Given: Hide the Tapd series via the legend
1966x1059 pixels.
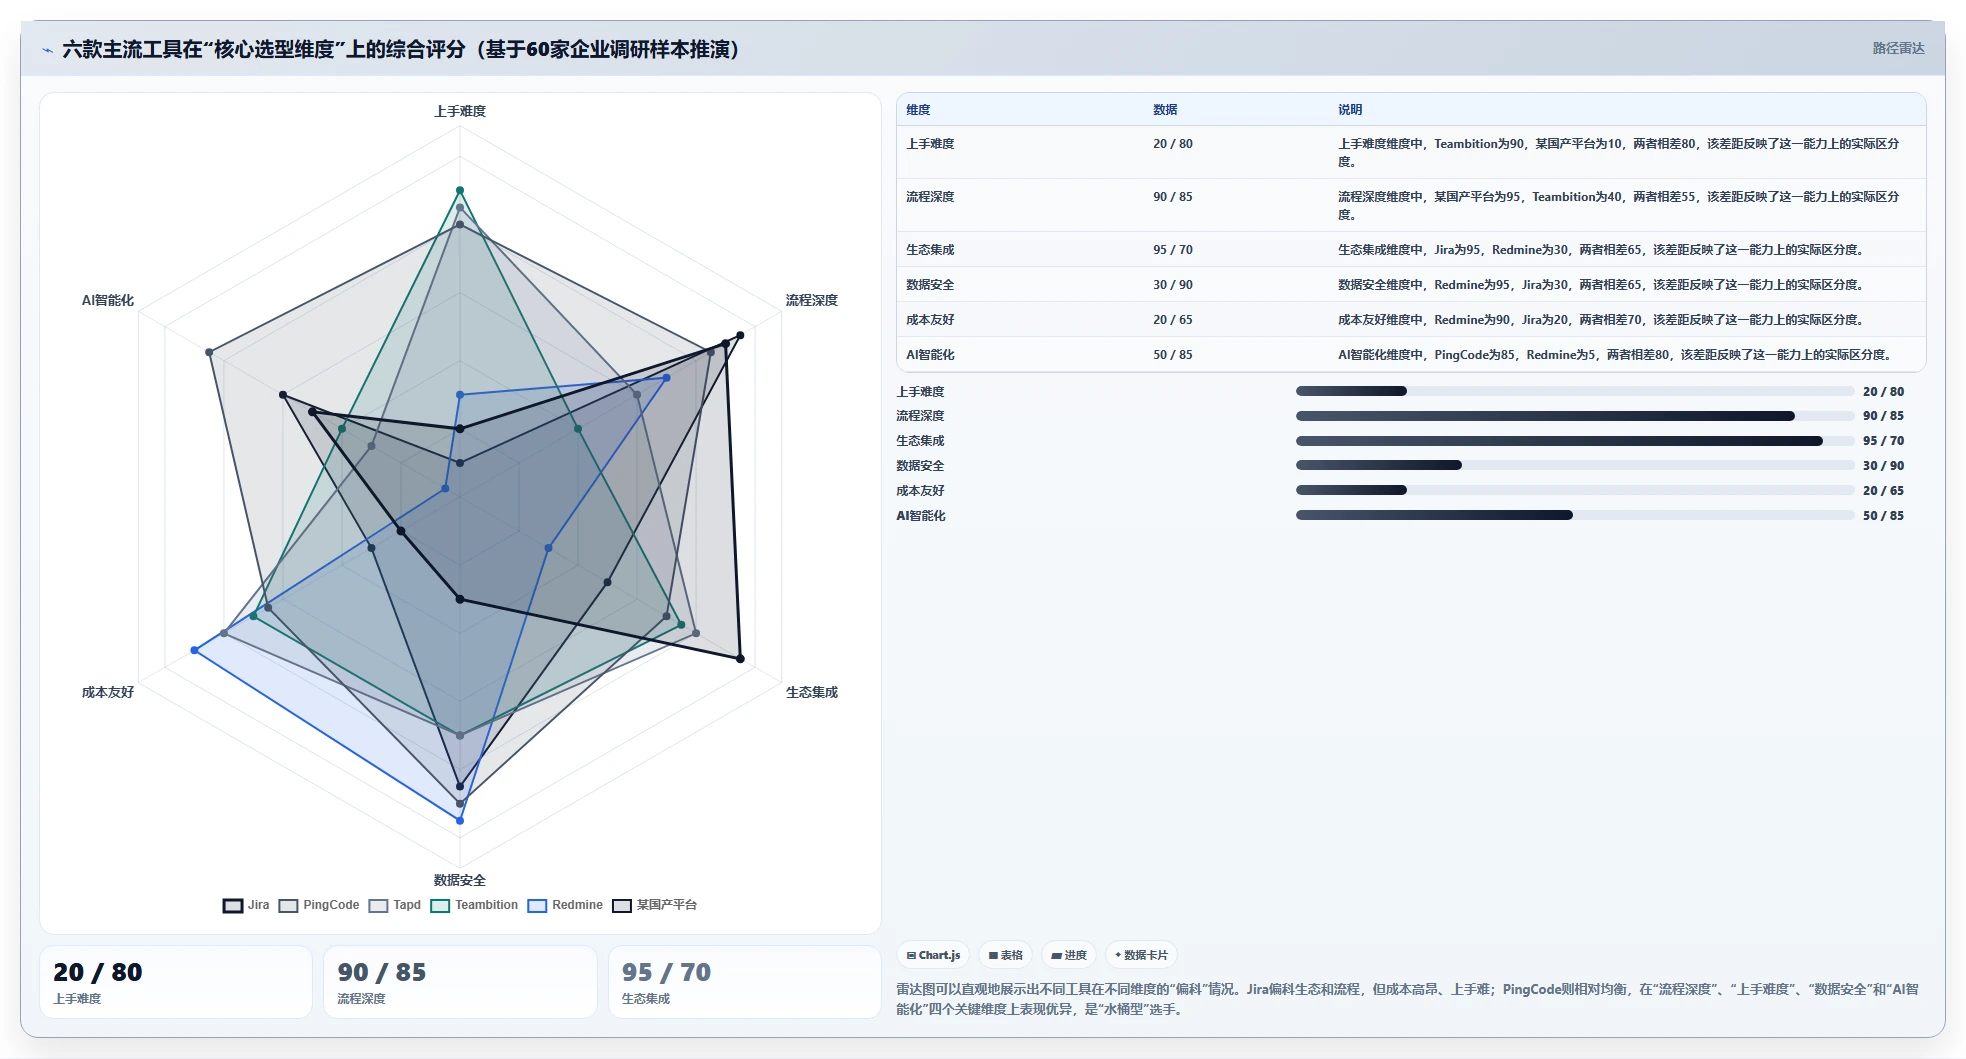Looking at the screenshot, I should pyautogui.click(x=395, y=905).
